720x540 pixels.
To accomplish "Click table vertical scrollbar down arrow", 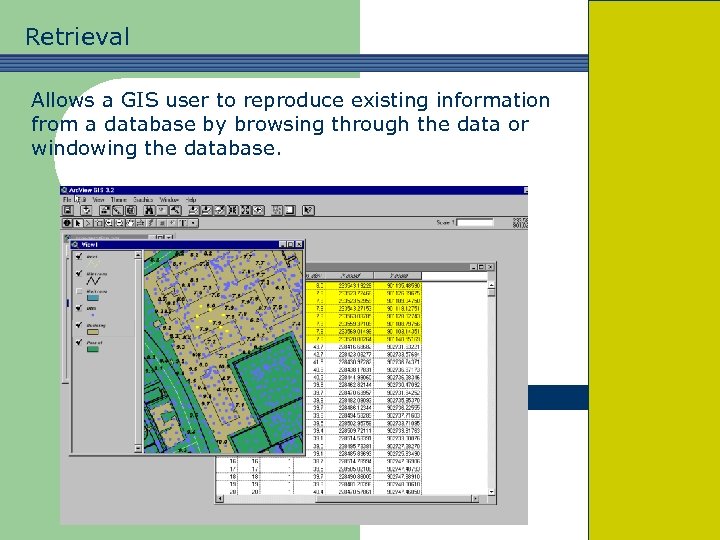I will (491, 492).
